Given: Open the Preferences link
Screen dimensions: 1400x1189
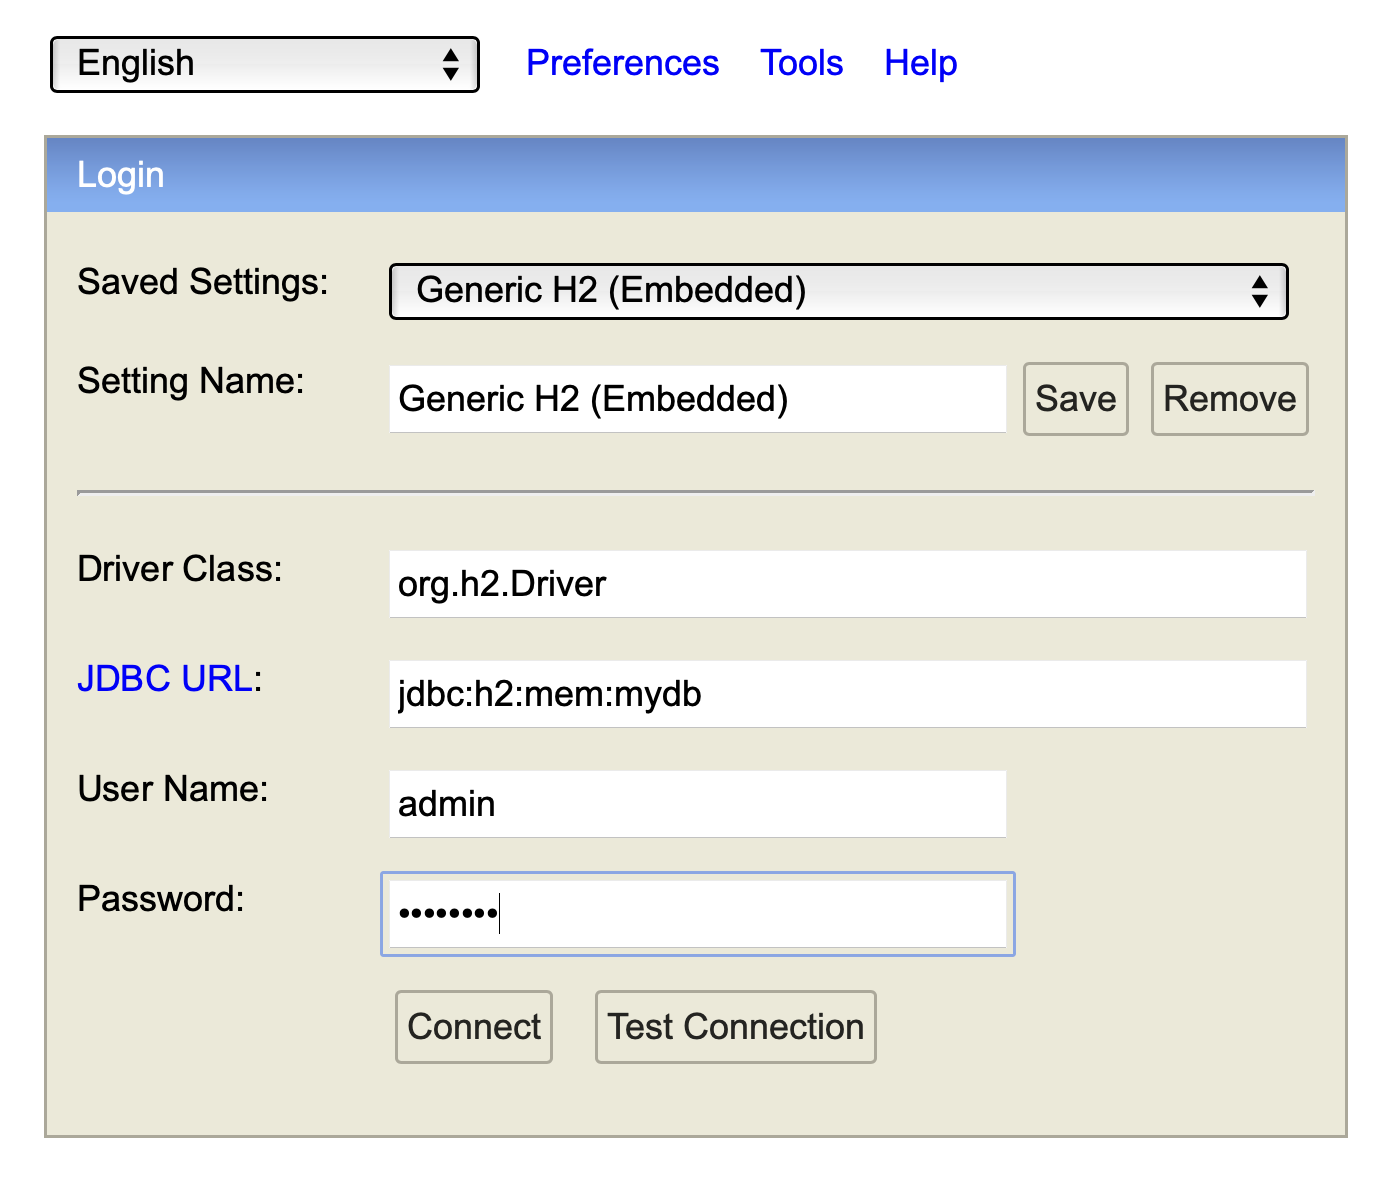Looking at the screenshot, I should [622, 63].
